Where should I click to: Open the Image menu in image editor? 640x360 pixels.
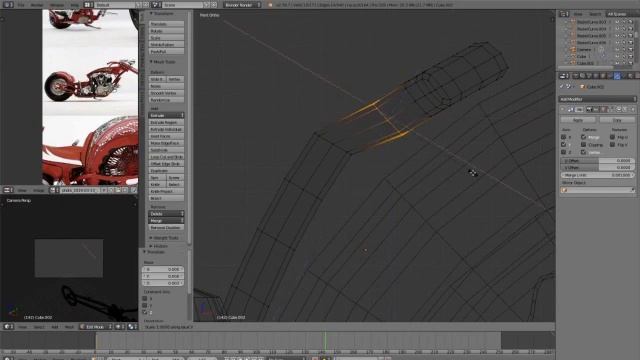pyautogui.click(x=38, y=190)
